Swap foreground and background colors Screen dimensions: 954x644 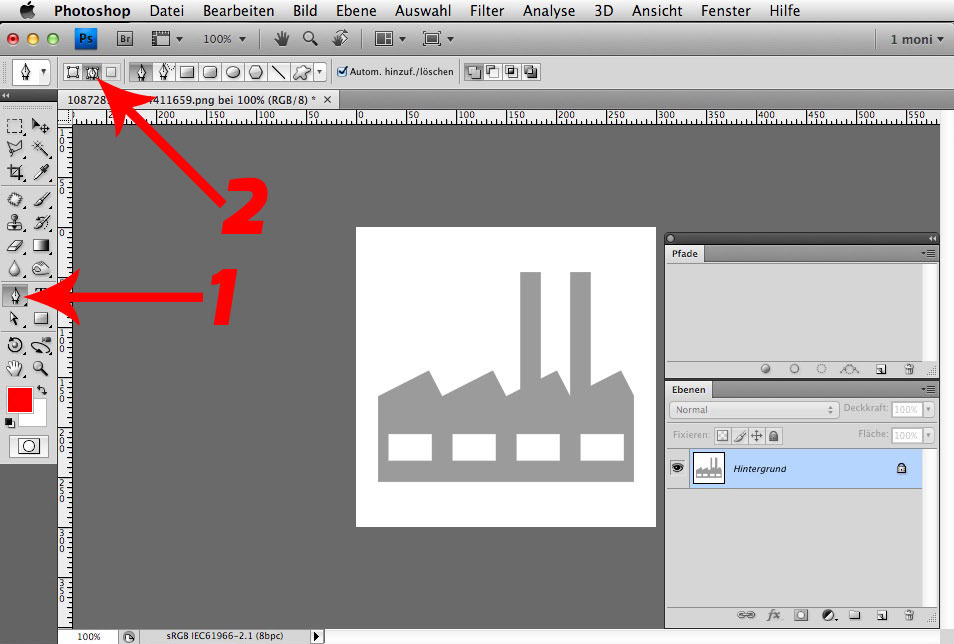41,390
